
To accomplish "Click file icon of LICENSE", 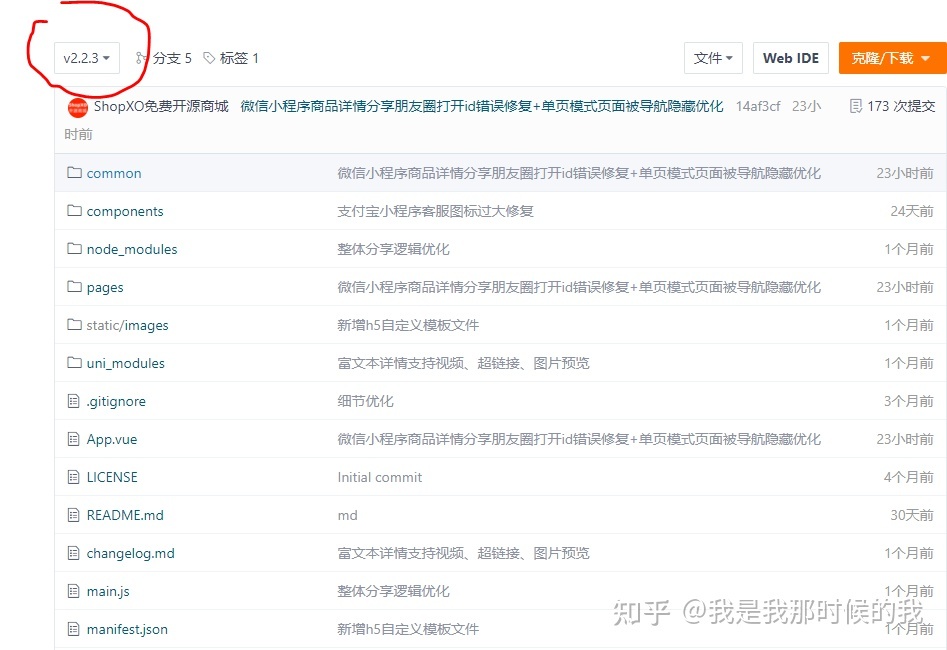I will 74,477.
